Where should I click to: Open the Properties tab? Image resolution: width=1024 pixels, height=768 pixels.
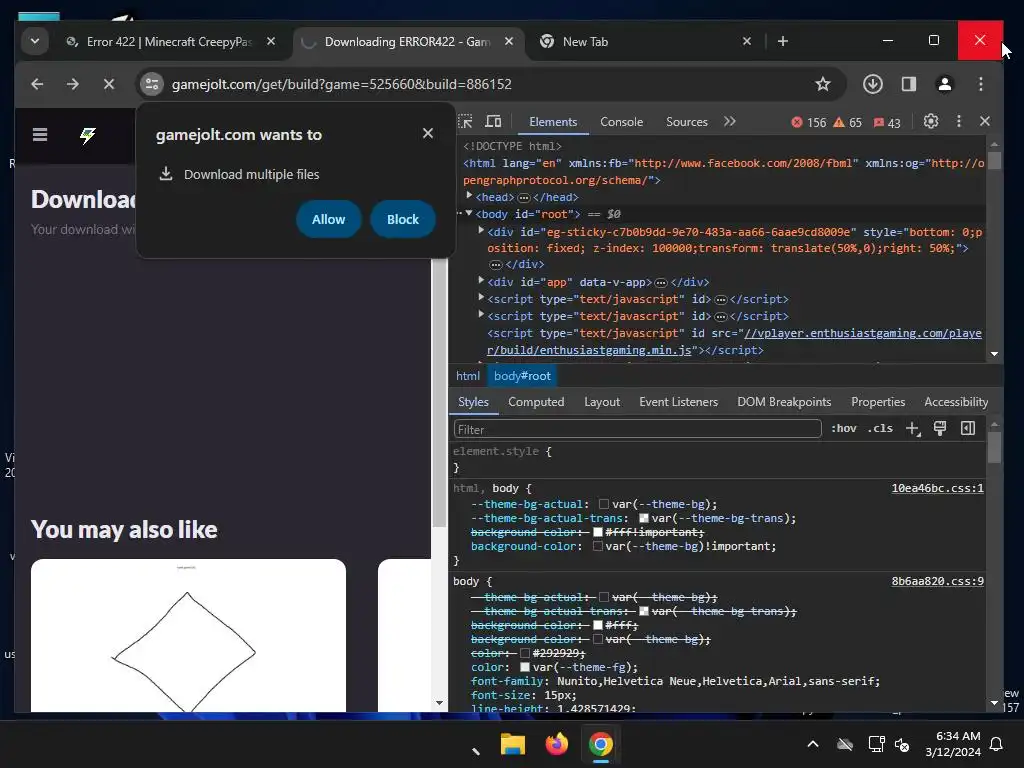click(878, 402)
